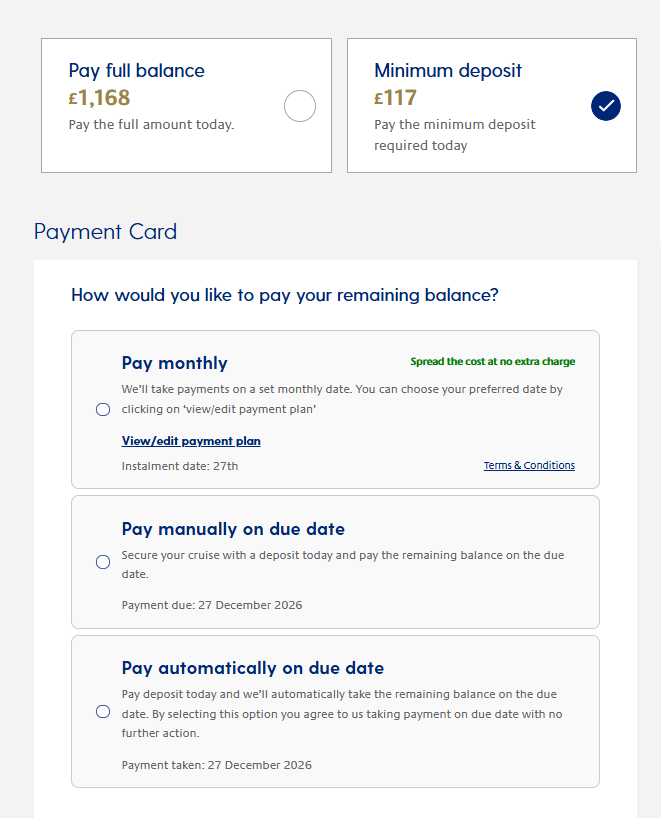Open the Terms & Conditions link
Image resolution: width=661 pixels, height=818 pixels.
click(529, 465)
